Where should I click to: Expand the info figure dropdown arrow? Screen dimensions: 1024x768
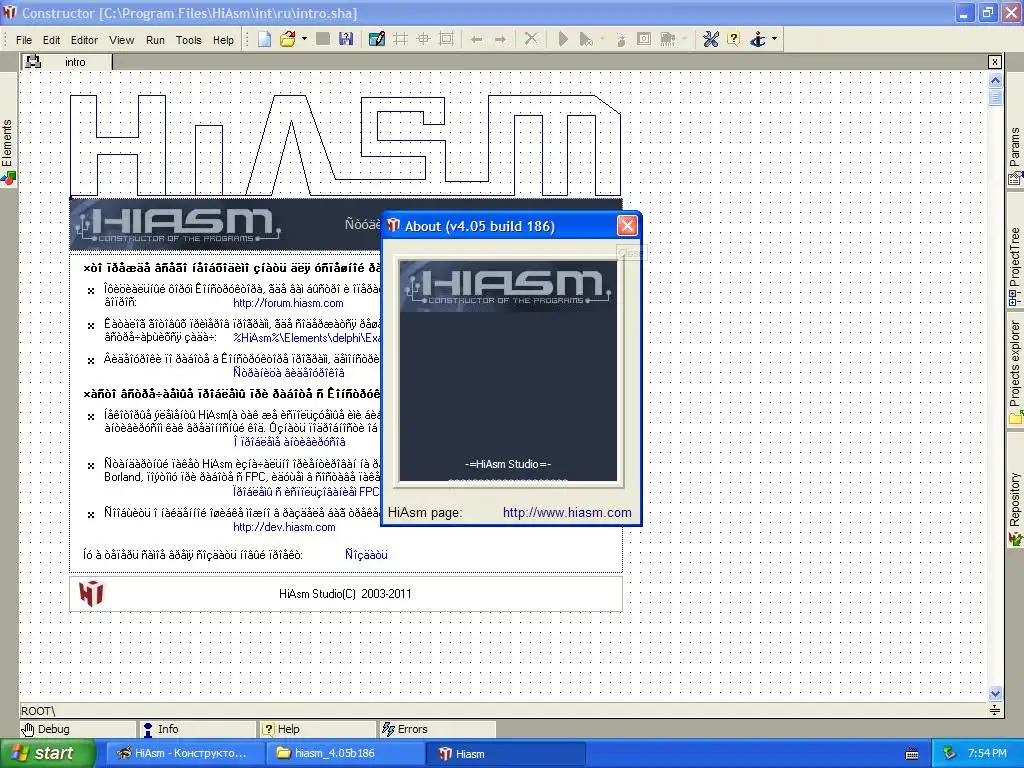[x=775, y=39]
